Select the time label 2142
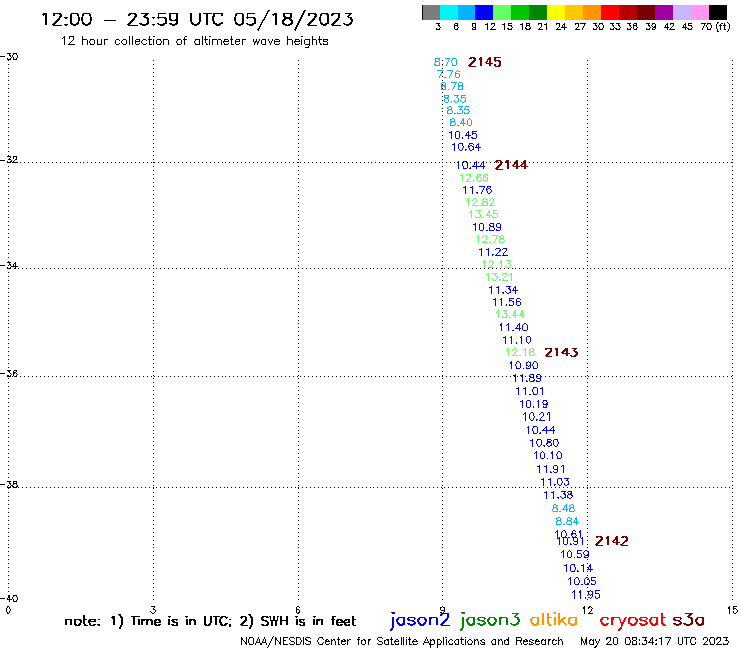Viewport: 740px width, 650px height. (612, 541)
